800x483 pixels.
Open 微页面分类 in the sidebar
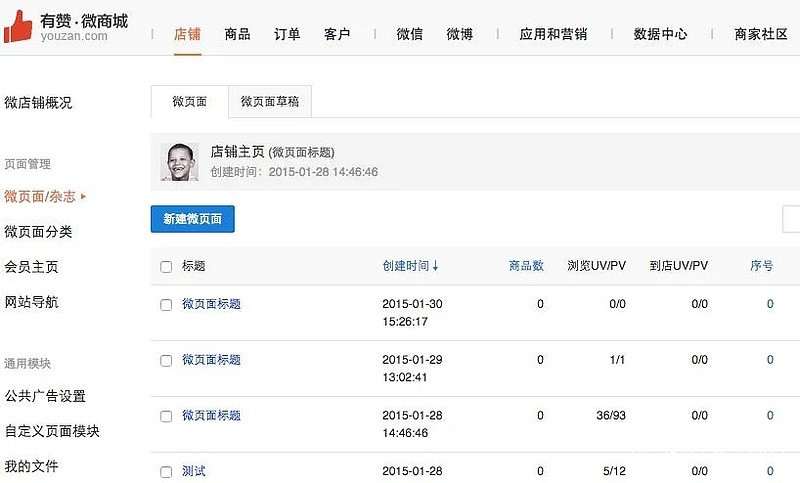(38, 232)
